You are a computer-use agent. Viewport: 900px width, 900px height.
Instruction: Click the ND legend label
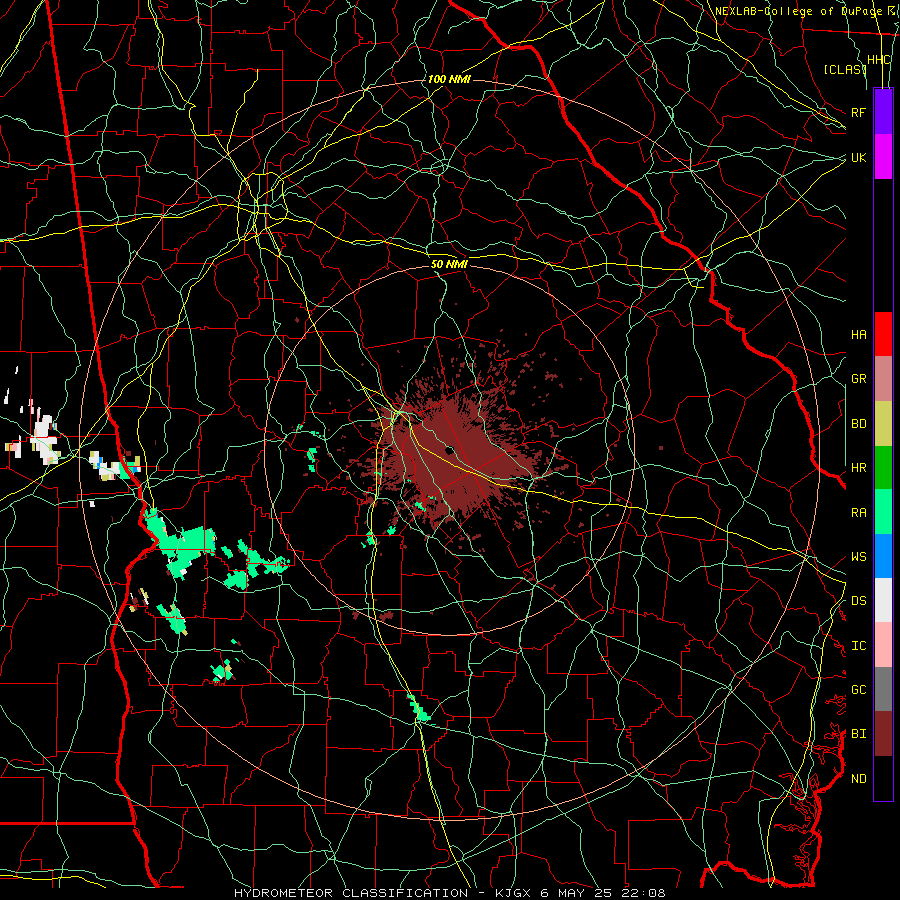pyautogui.click(x=858, y=779)
